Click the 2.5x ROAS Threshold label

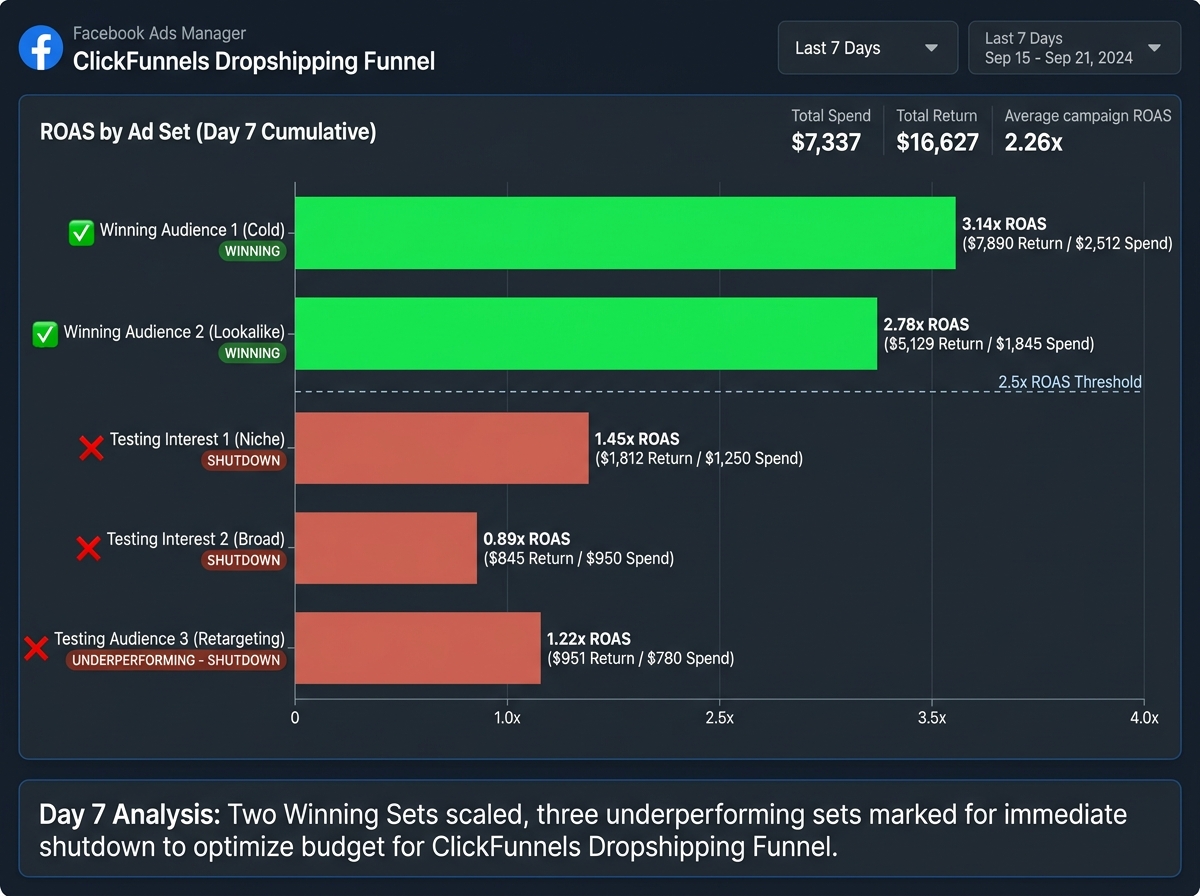1070,382
